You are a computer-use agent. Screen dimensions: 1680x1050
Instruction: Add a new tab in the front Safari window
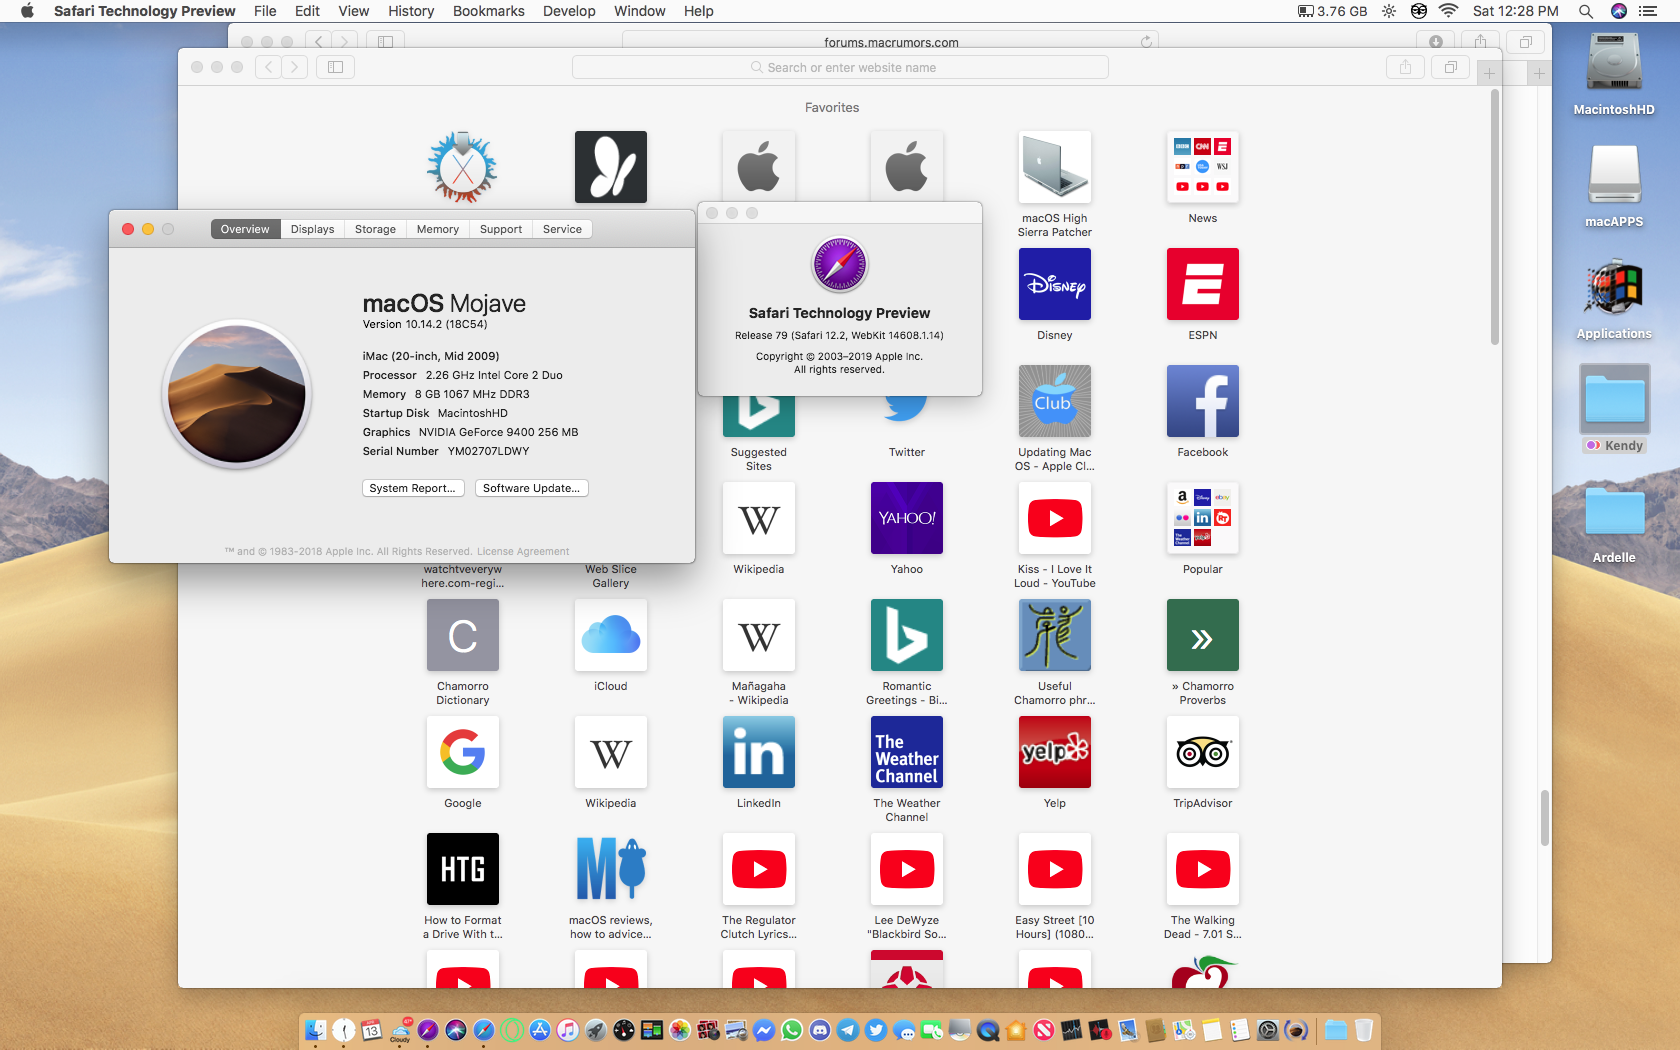[1489, 73]
